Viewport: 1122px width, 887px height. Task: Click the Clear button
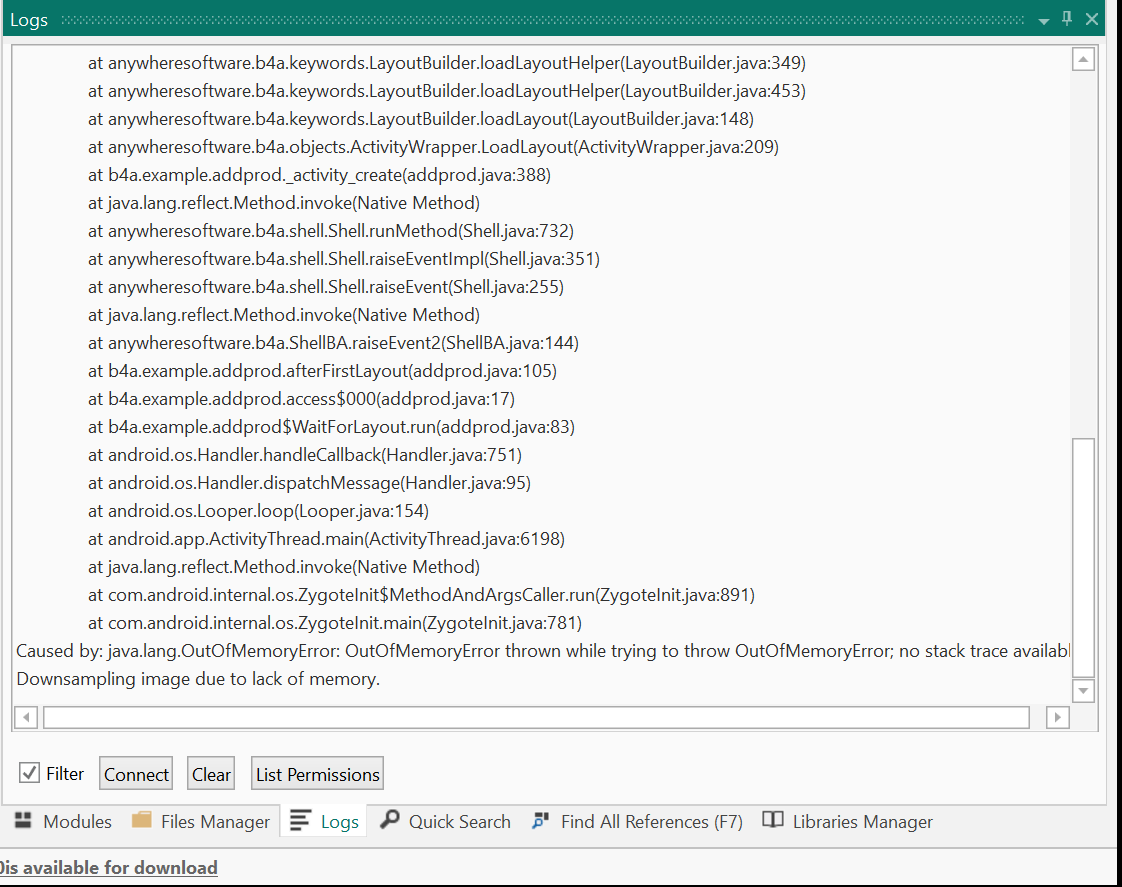211,774
